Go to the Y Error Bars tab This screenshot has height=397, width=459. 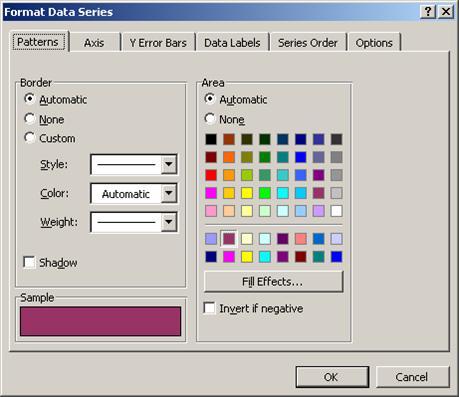tap(158, 43)
